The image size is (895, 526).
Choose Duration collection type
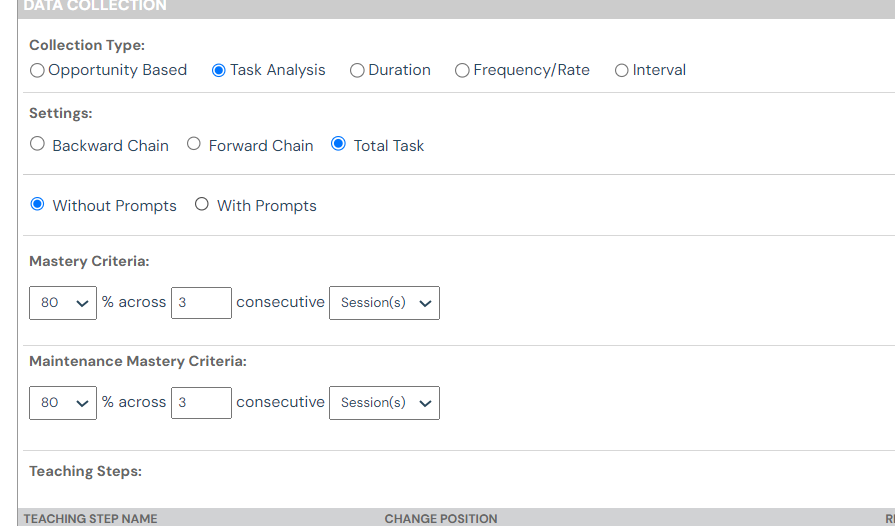[357, 70]
